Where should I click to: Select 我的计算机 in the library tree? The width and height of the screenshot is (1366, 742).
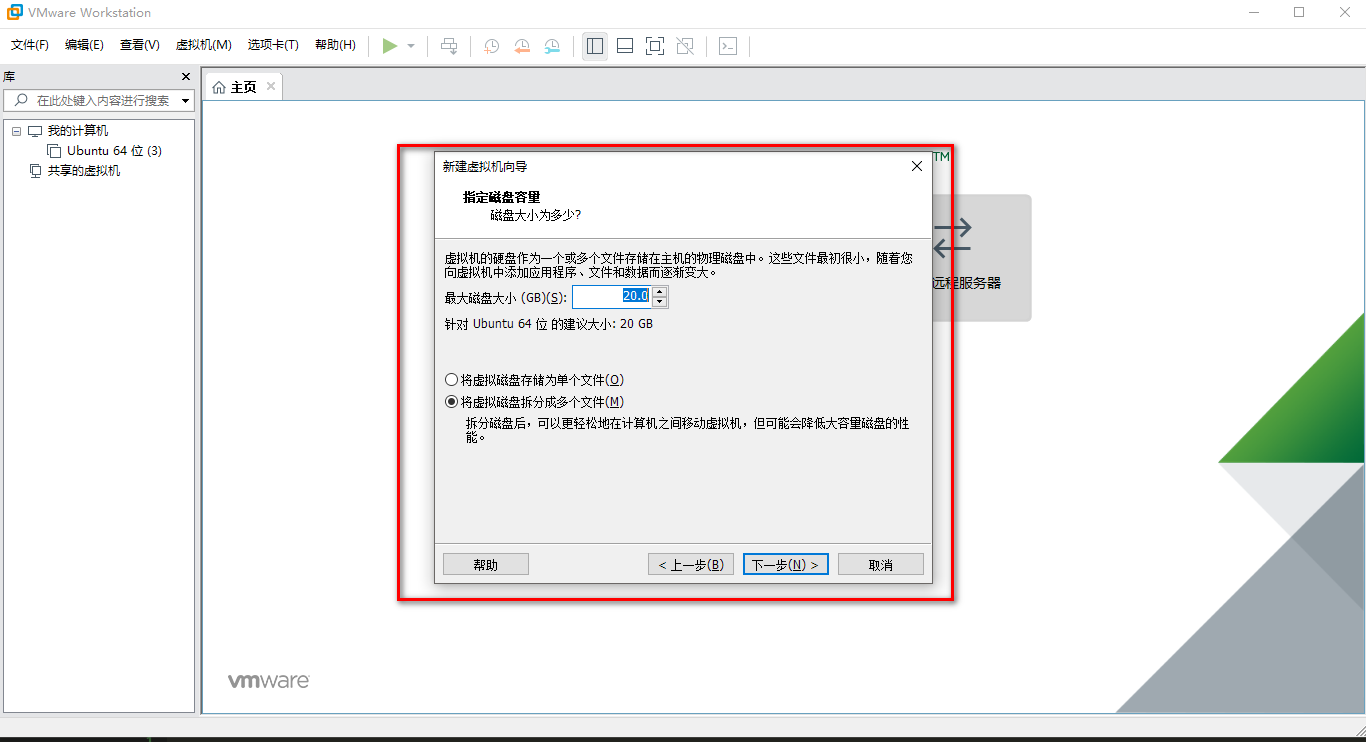pos(78,131)
